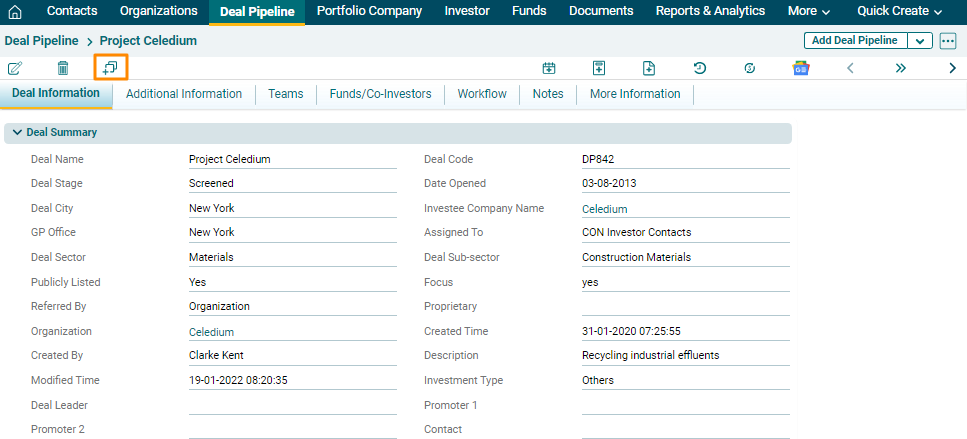Click the home icon in navigation bar
The width and height of the screenshot is (967, 439).
(x=15, y=12)
